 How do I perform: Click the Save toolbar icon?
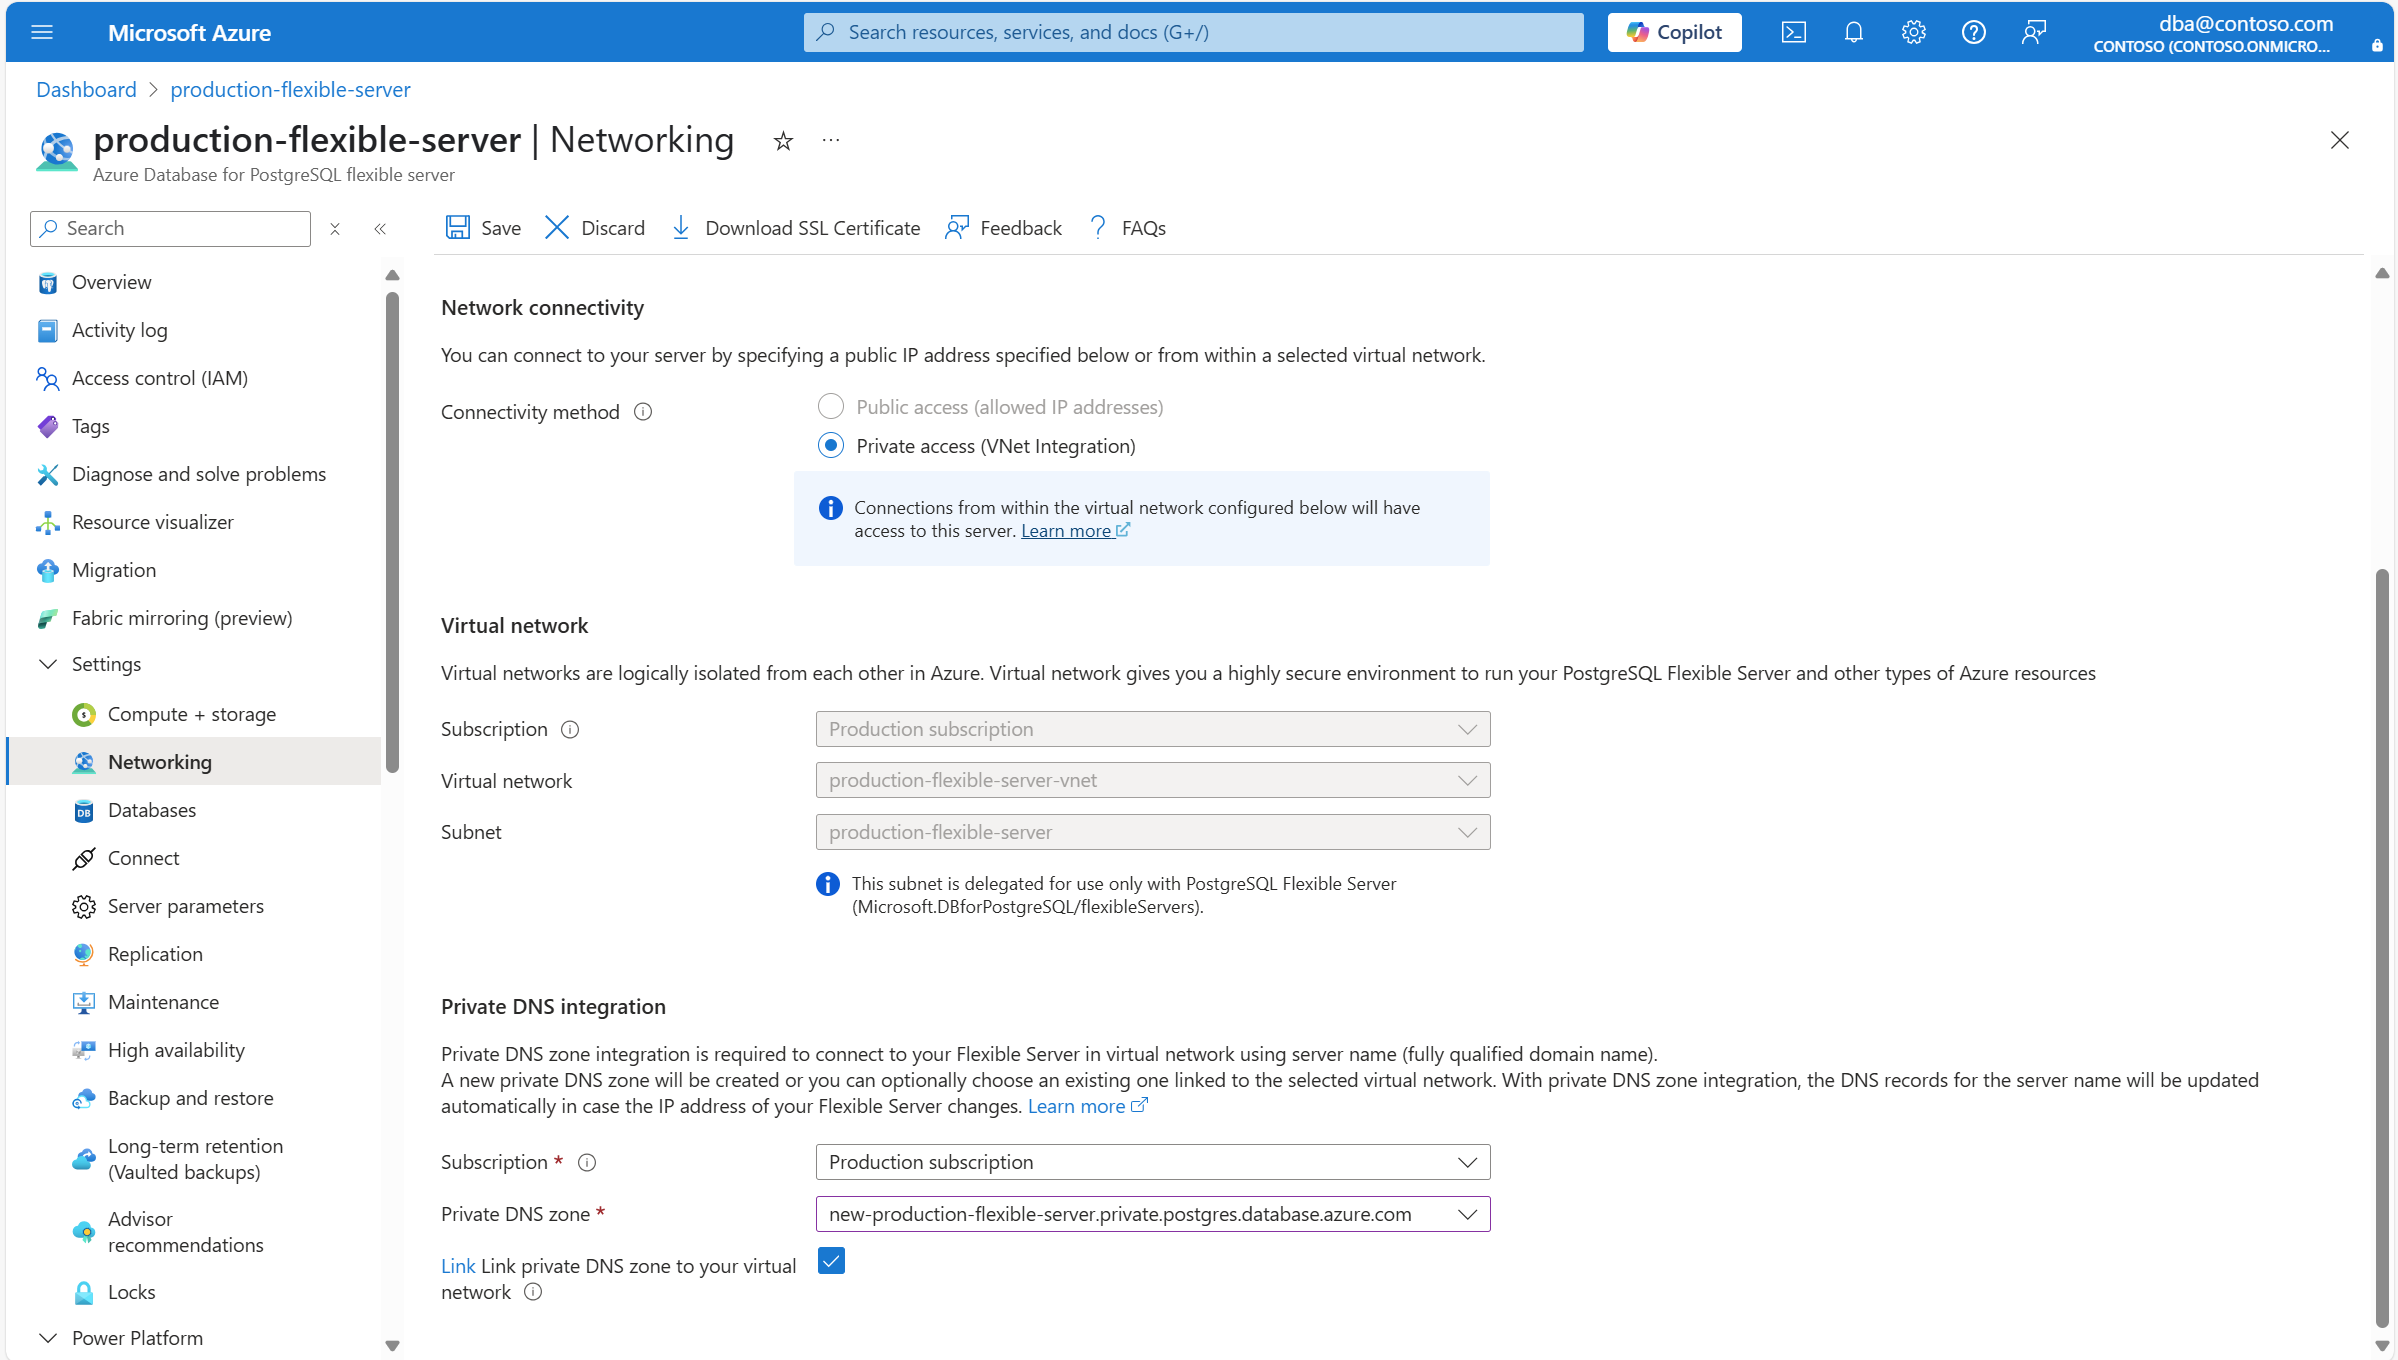(458, 228)
